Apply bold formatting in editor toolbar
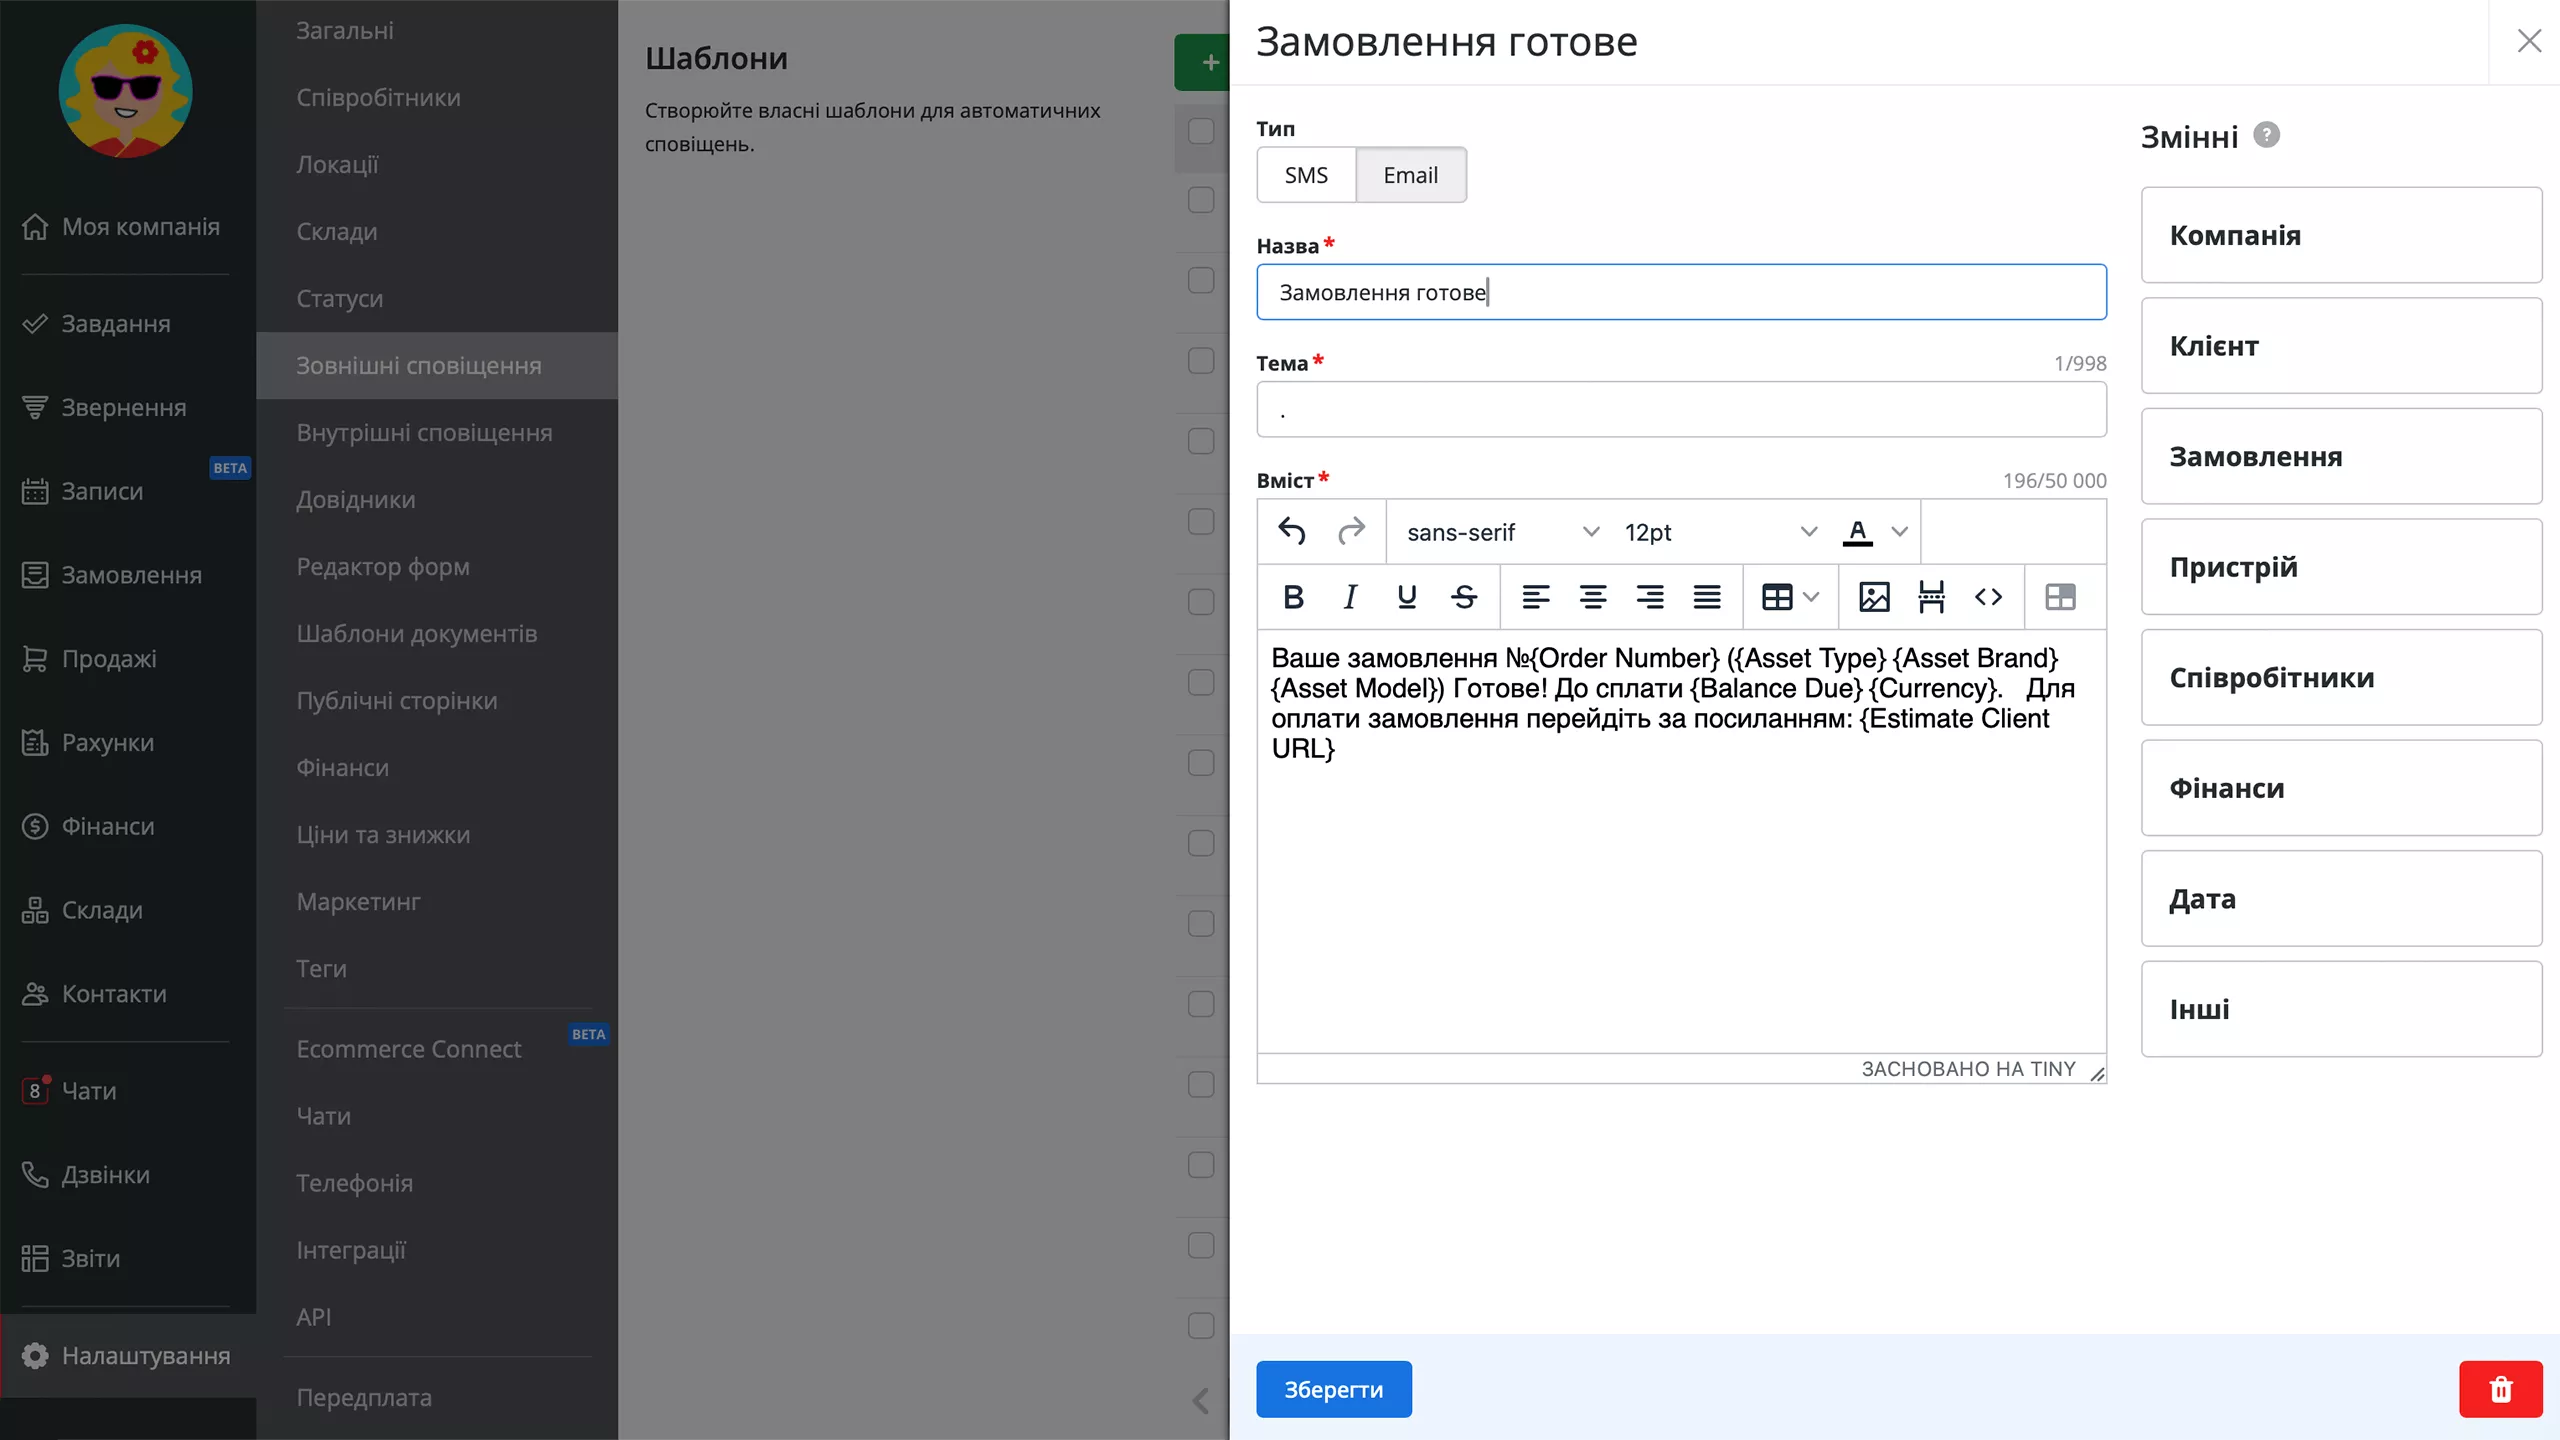The width and height of the screenshot is (2560, 1440). pyautogui.click(x=1293, y=597)
